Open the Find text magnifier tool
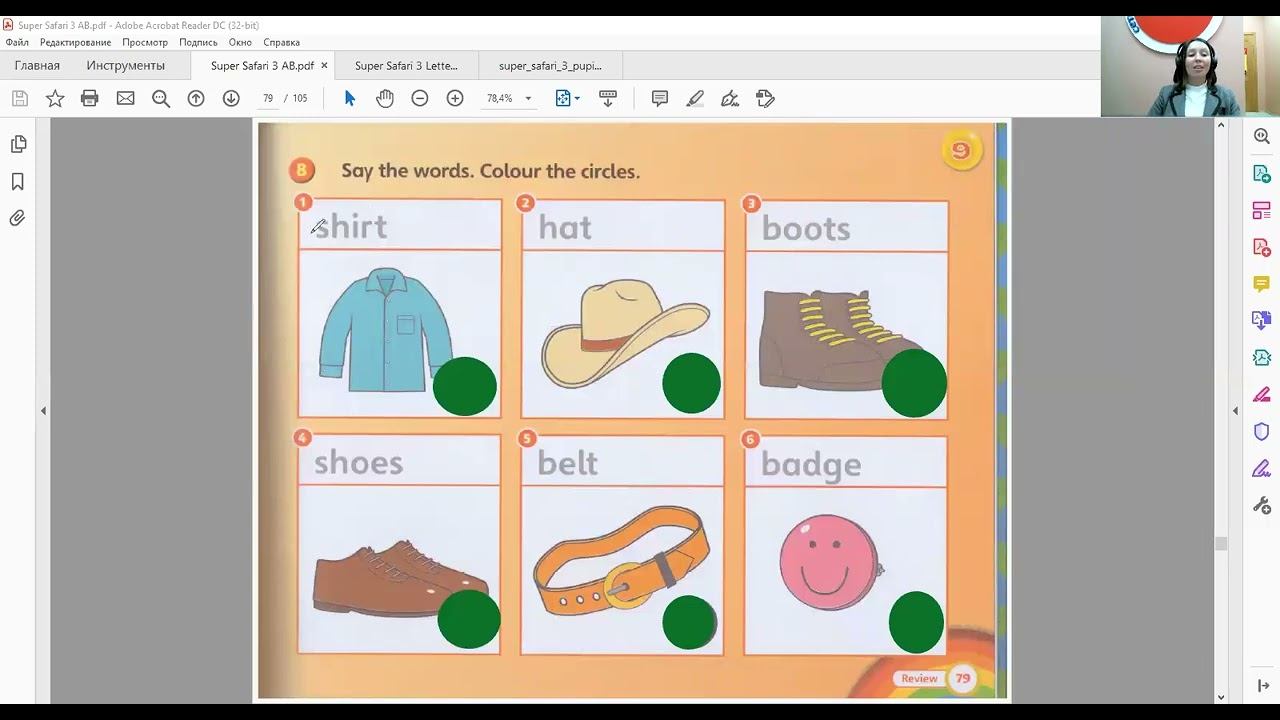The width and height of the screenshot is (1280, 720). click(x=160, y=98)
